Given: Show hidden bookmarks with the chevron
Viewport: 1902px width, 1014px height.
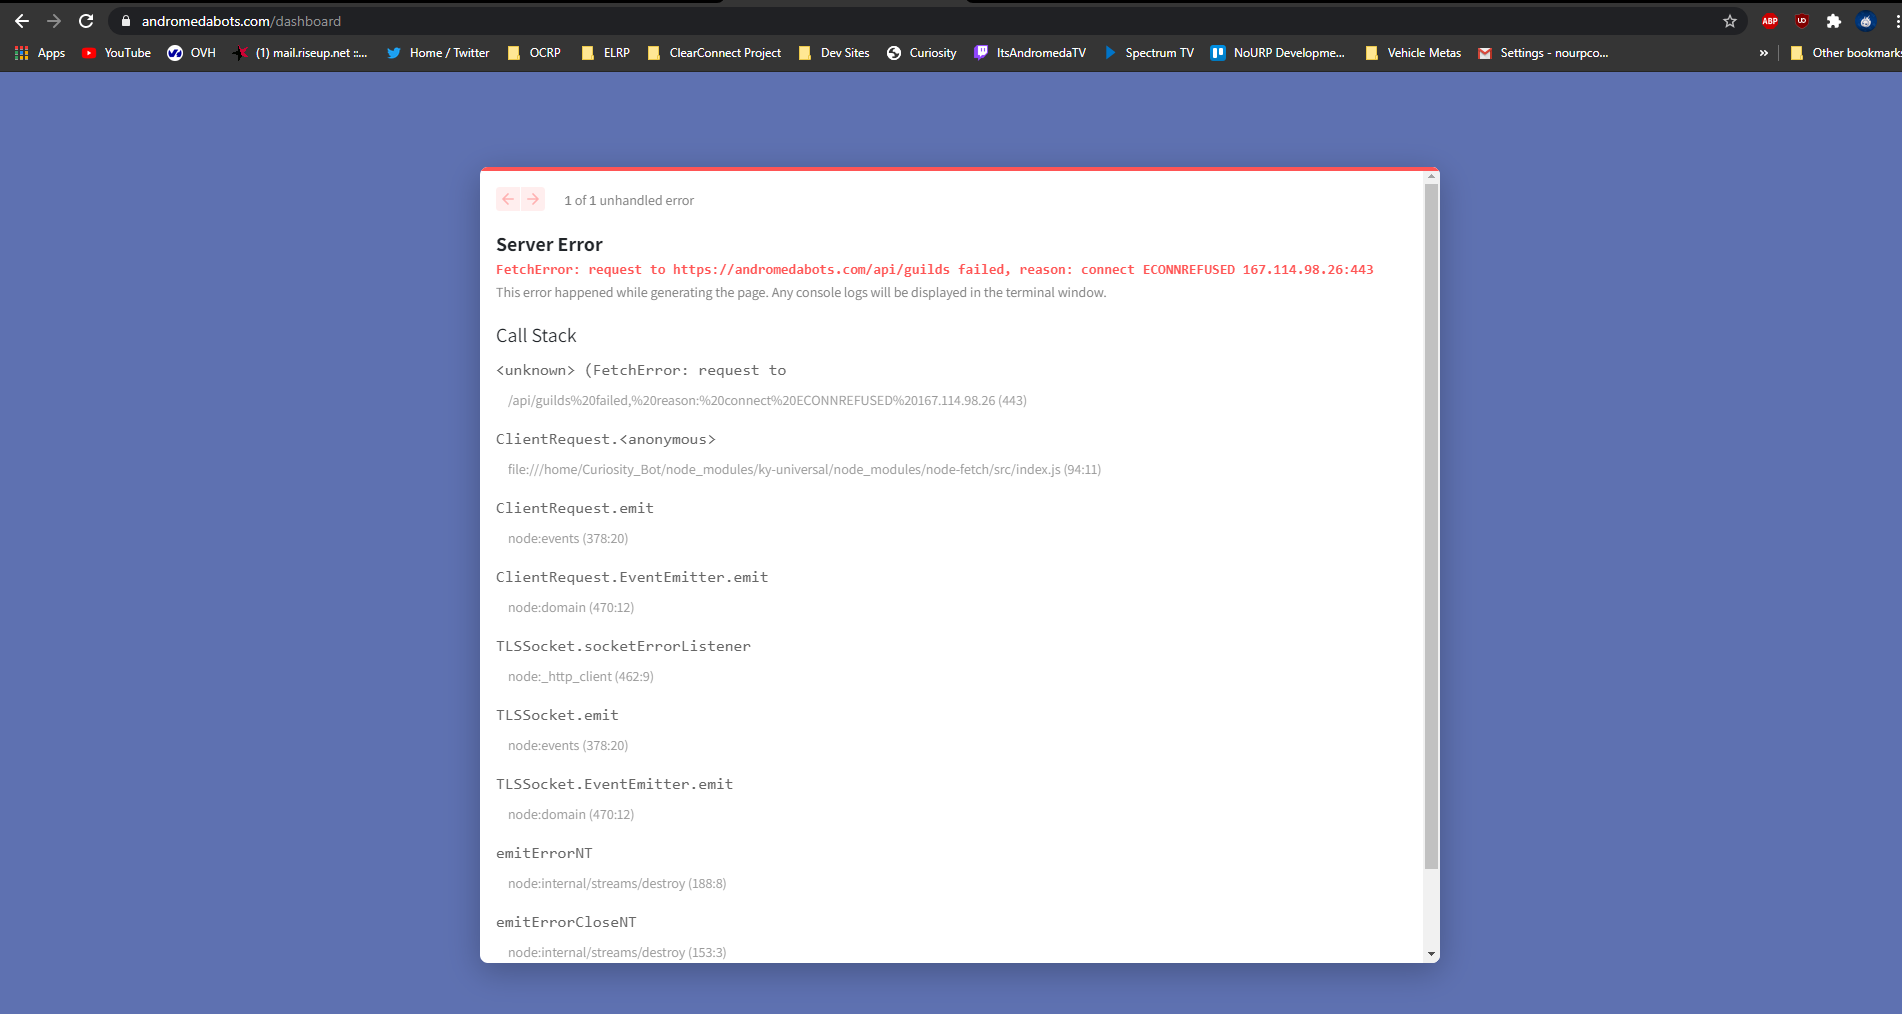Looking at the screenshot, I should (x=1764, y=53).
